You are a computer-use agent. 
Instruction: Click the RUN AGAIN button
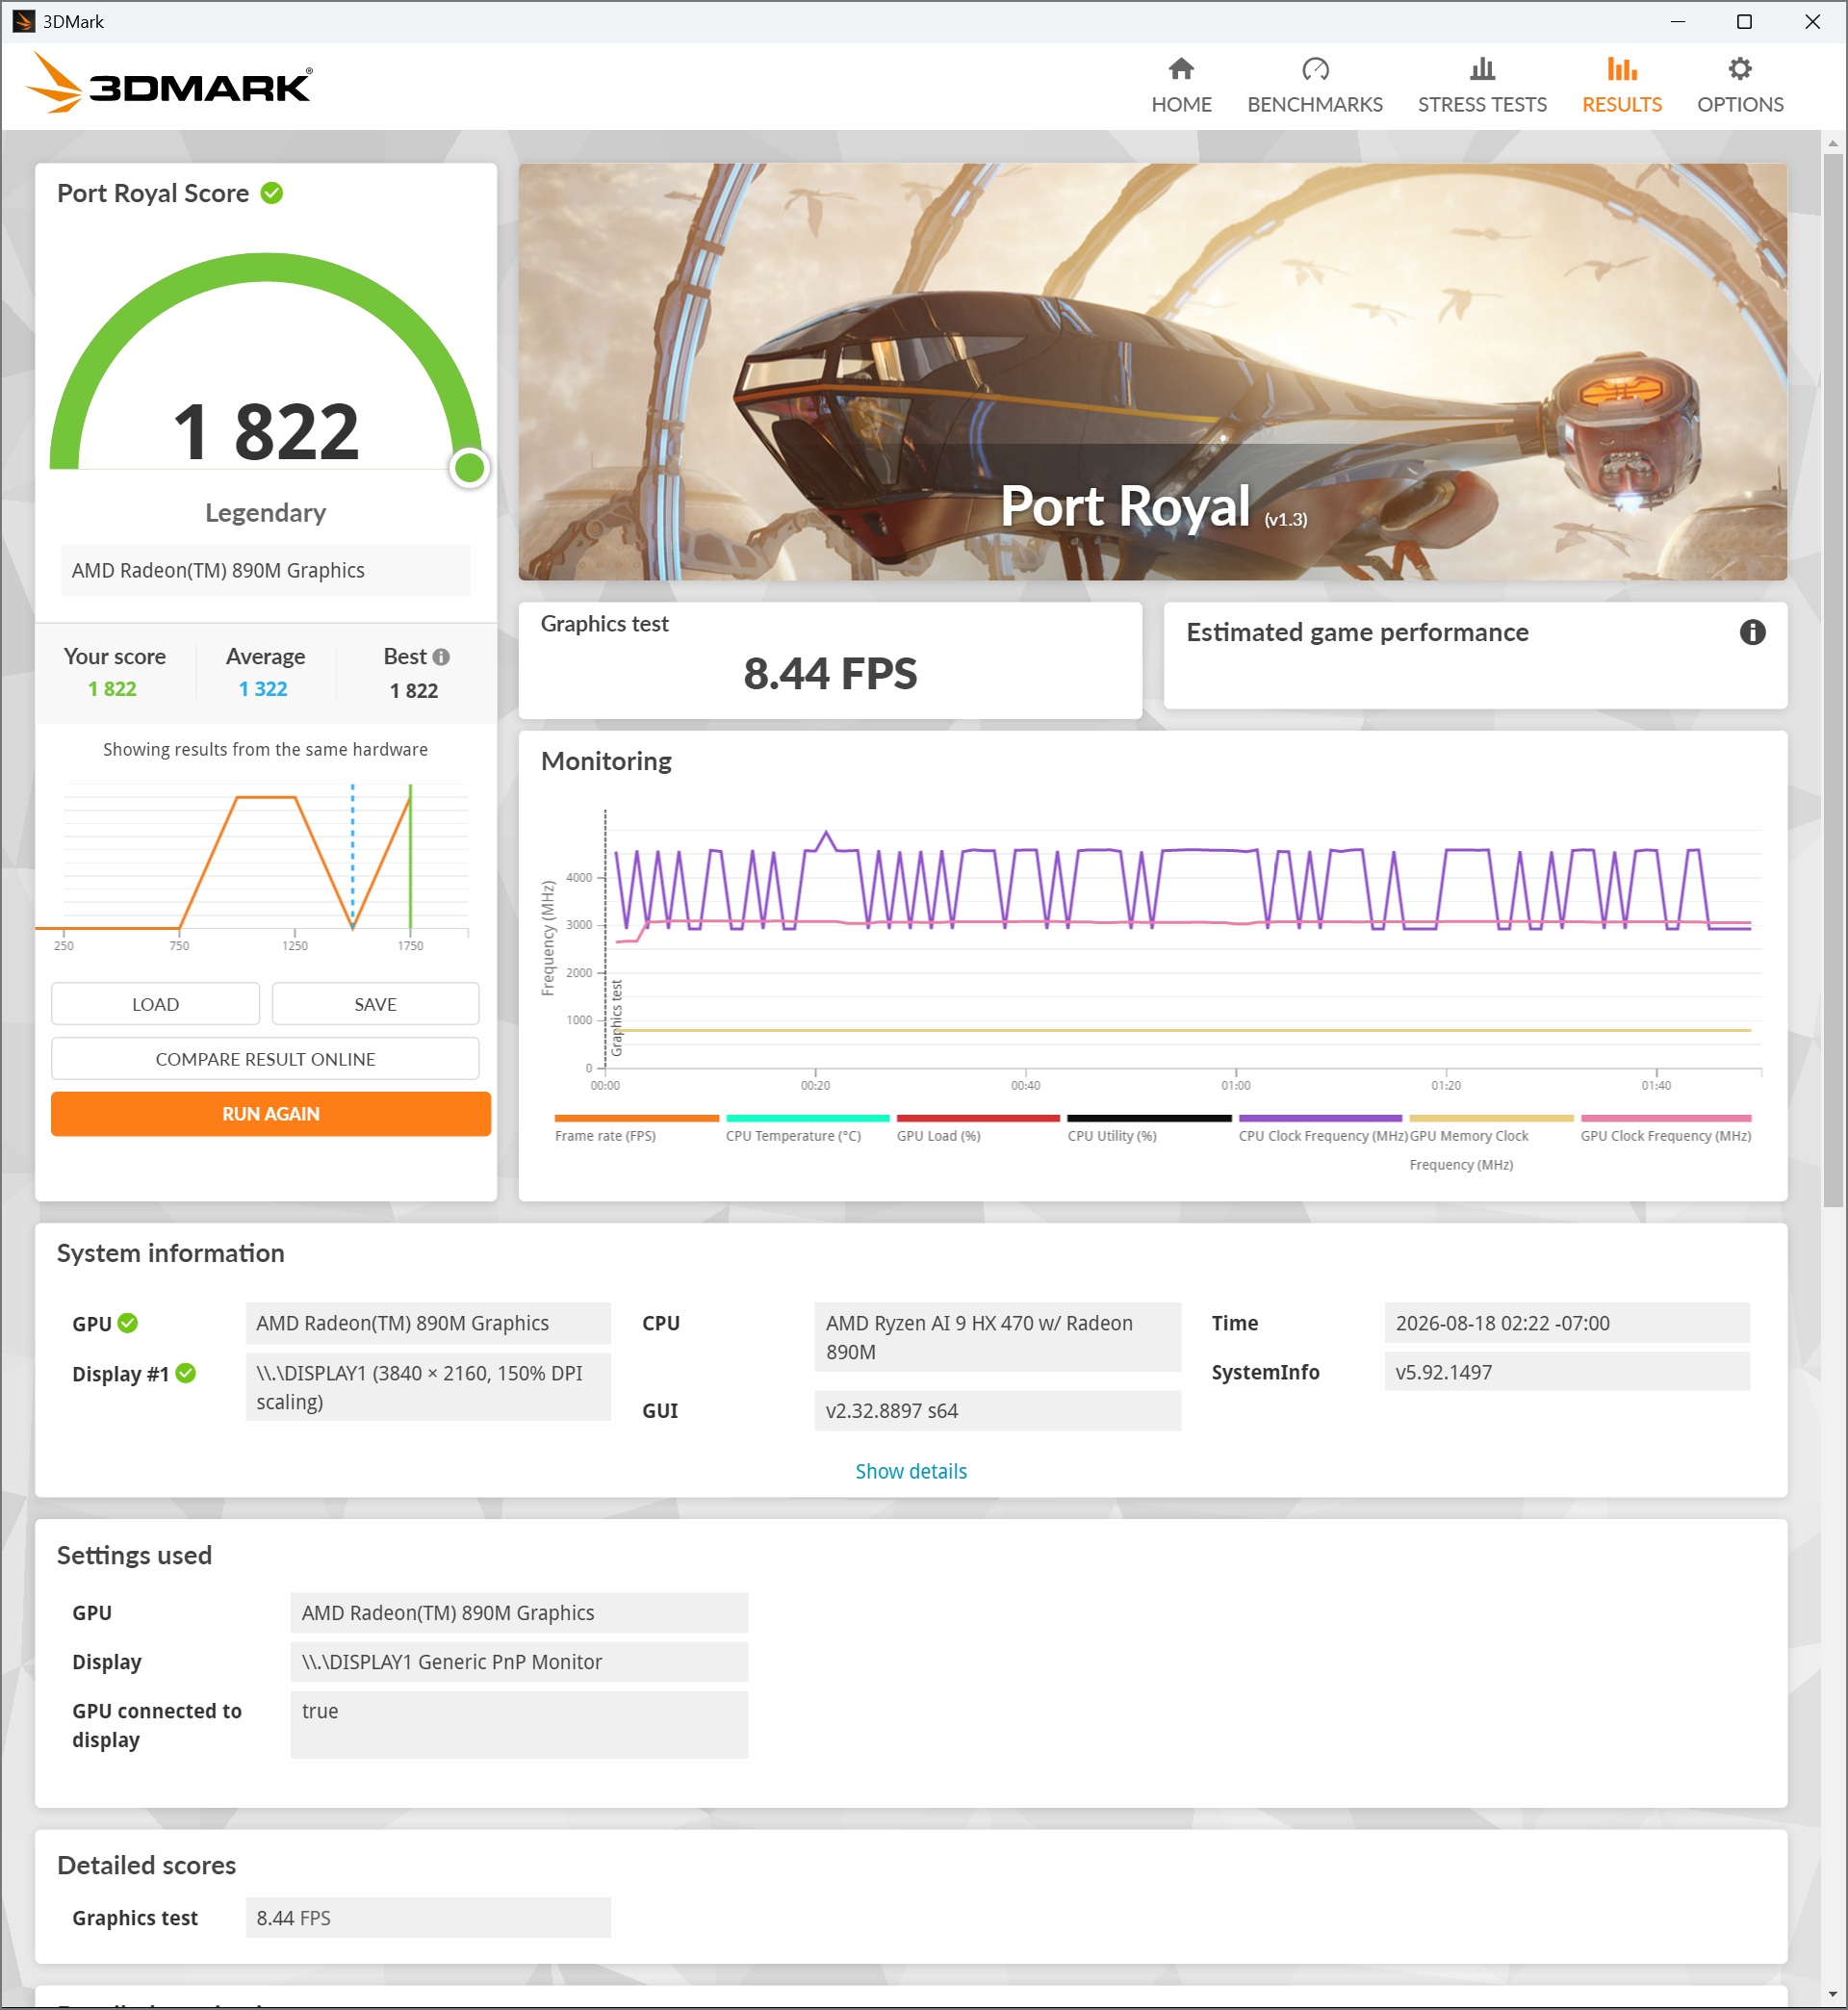(270, 1114)
